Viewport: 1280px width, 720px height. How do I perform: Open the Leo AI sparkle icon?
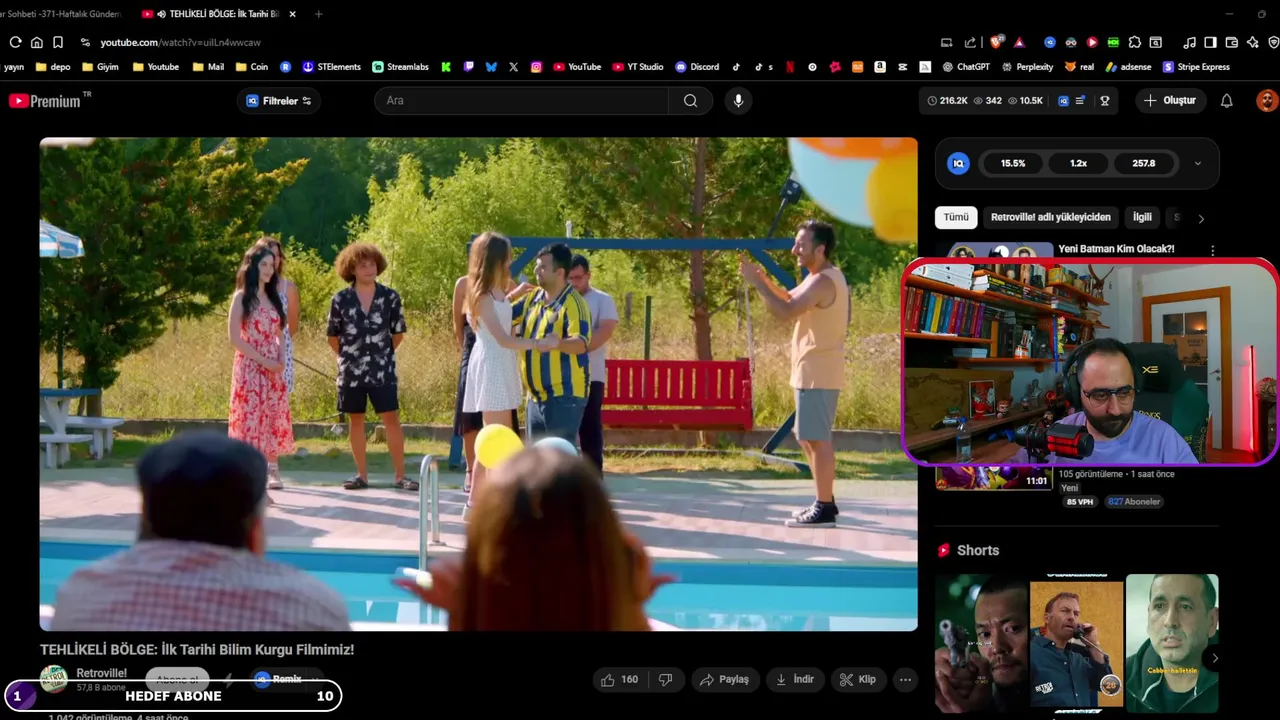1252,42
